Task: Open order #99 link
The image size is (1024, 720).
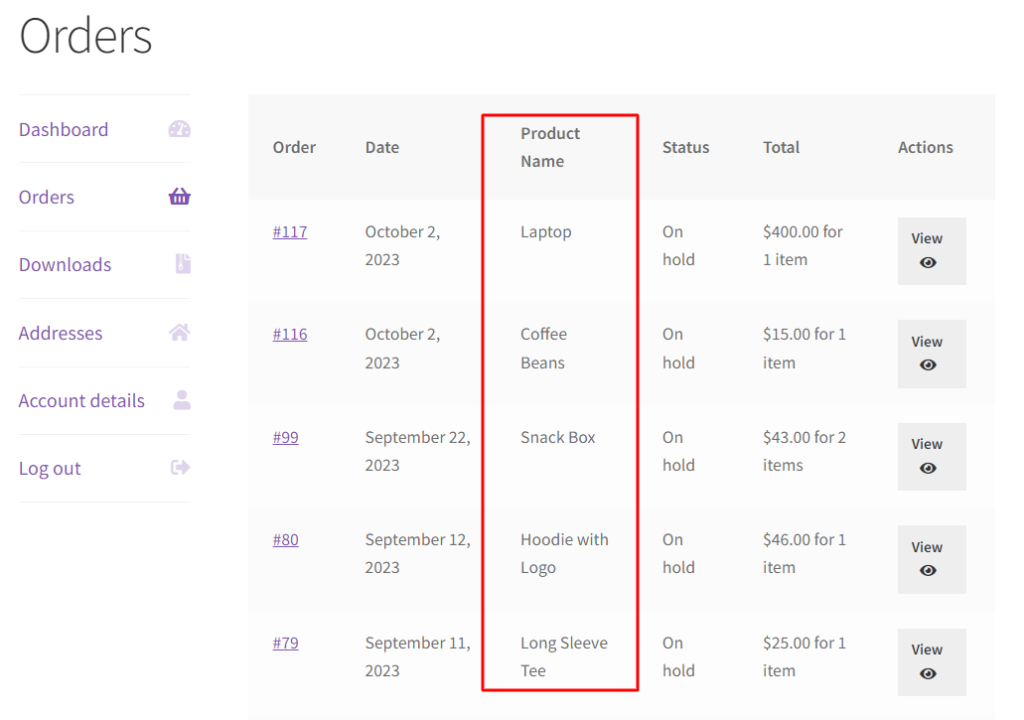Action: pos(285,438)
